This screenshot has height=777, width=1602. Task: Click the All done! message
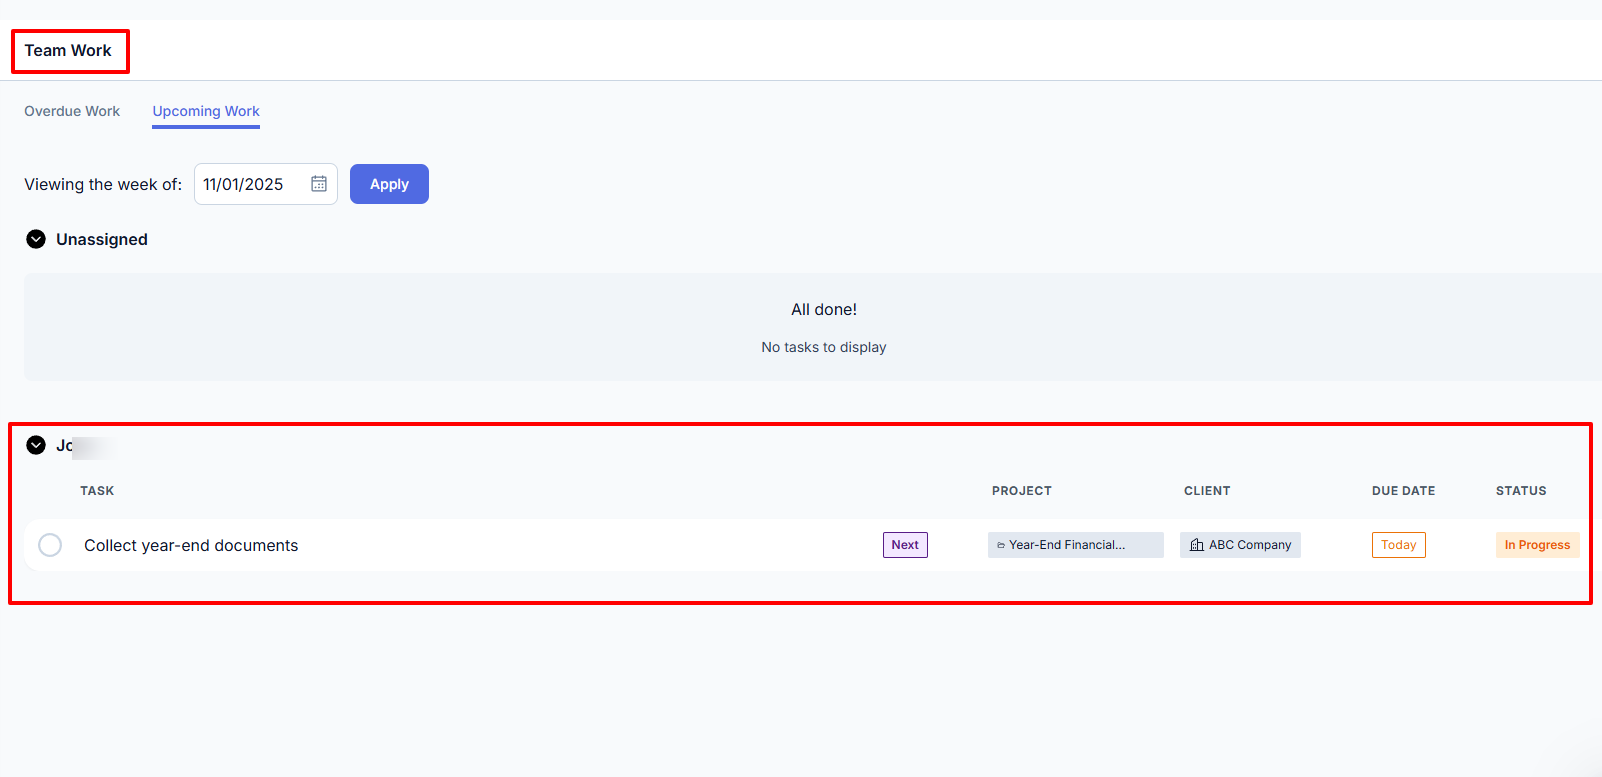824,310
